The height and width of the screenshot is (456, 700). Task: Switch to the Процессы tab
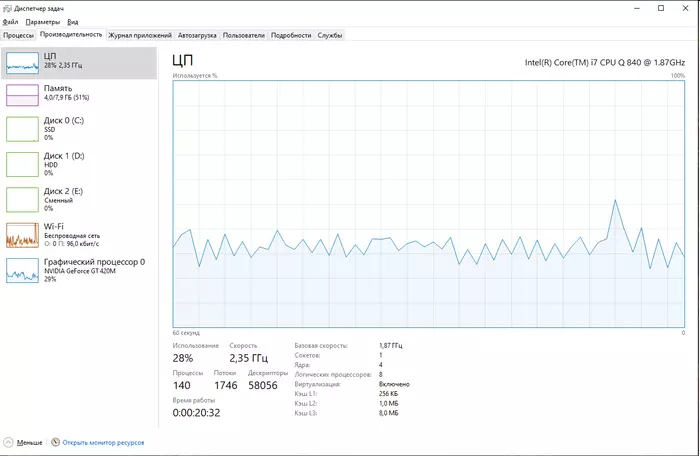(18, 35)
